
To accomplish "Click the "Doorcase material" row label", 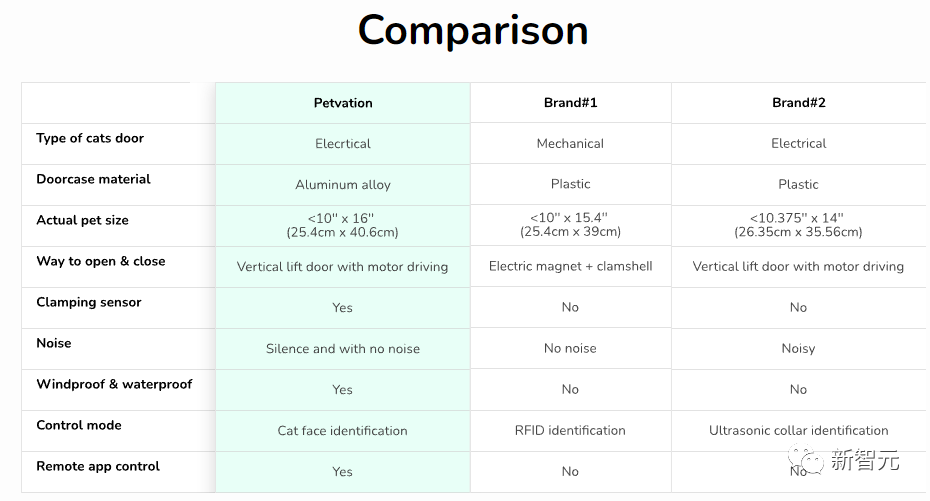I will click(93, 180).
